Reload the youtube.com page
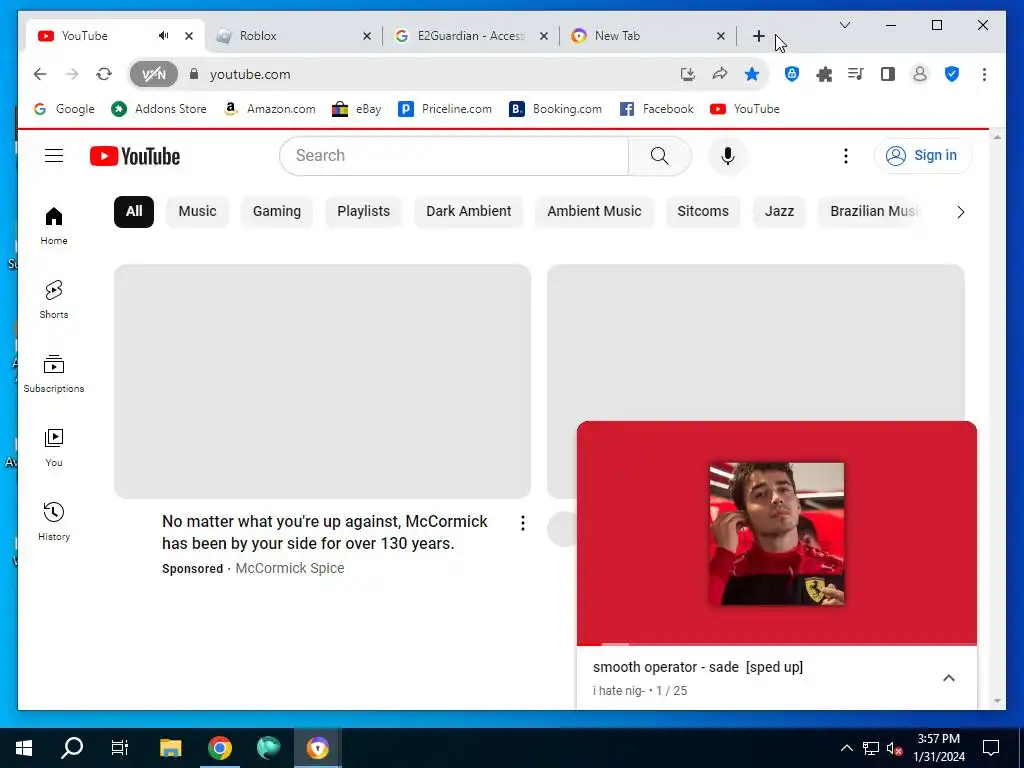The height and width of the screenshot is (768, 1024). (x=104, y=74)
